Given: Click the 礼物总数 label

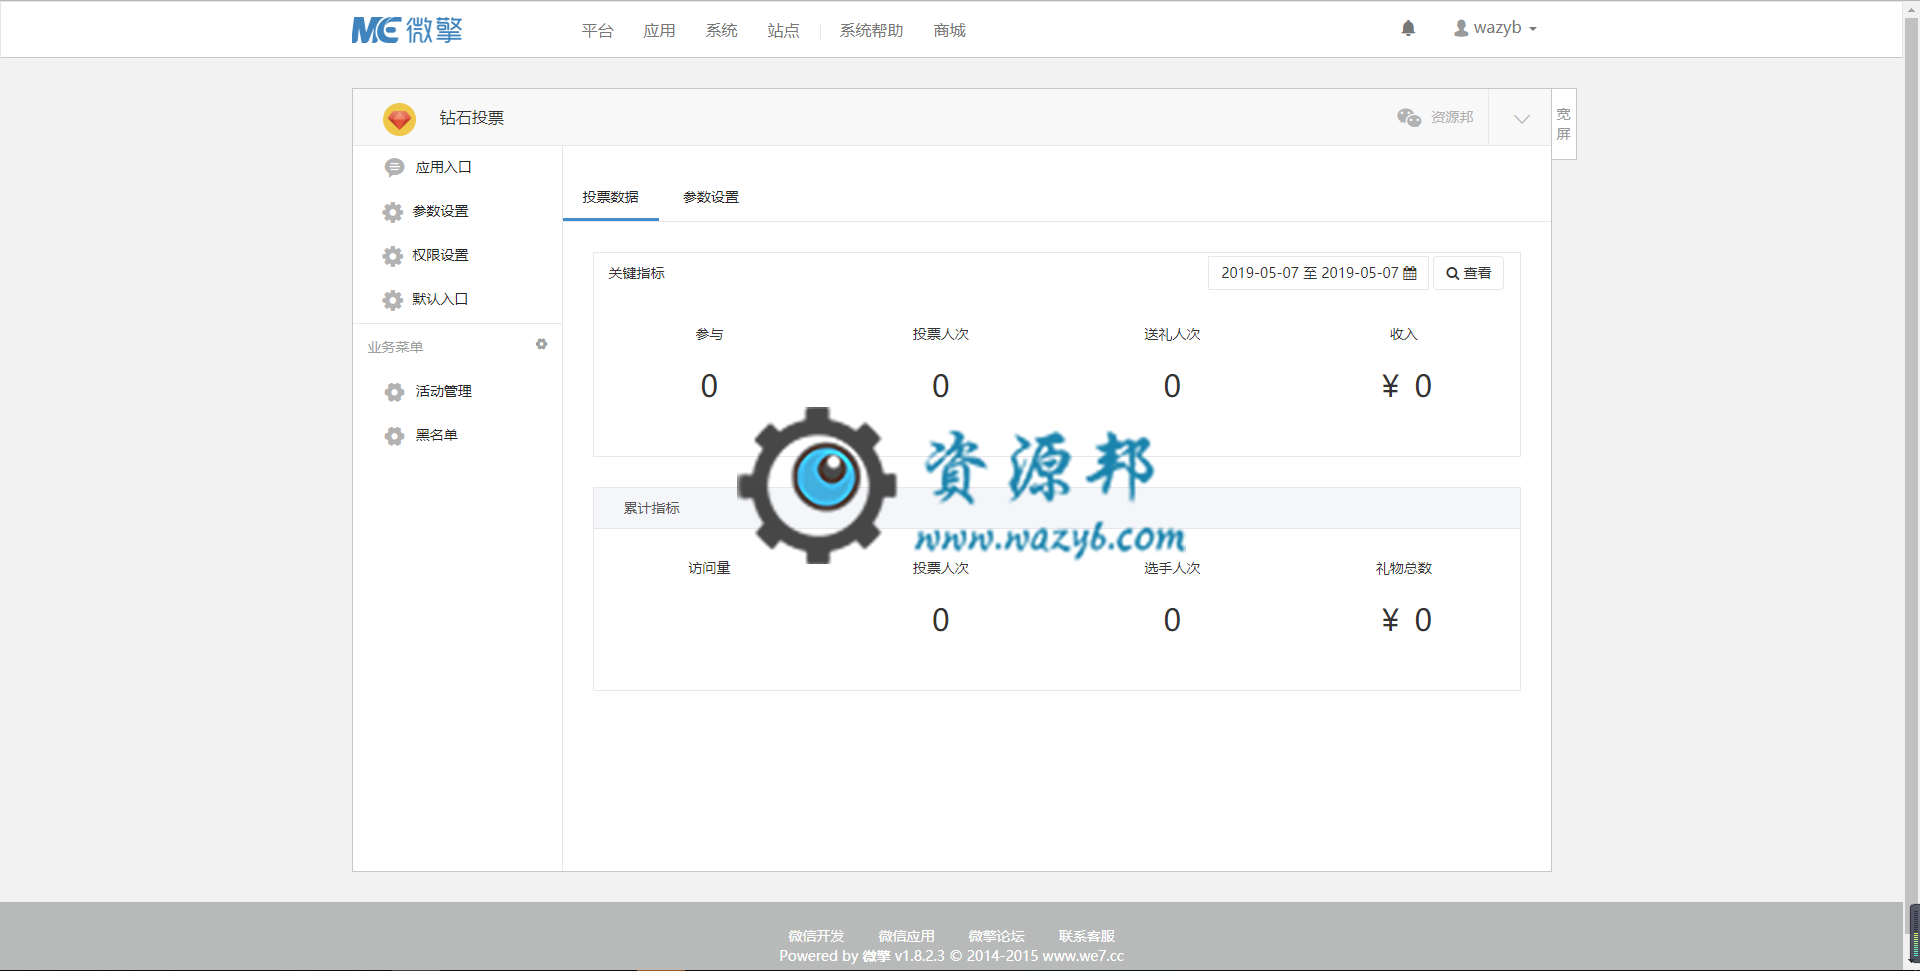Looking at the screenshot, I should pyautogui.click(x=1404, y=568).
